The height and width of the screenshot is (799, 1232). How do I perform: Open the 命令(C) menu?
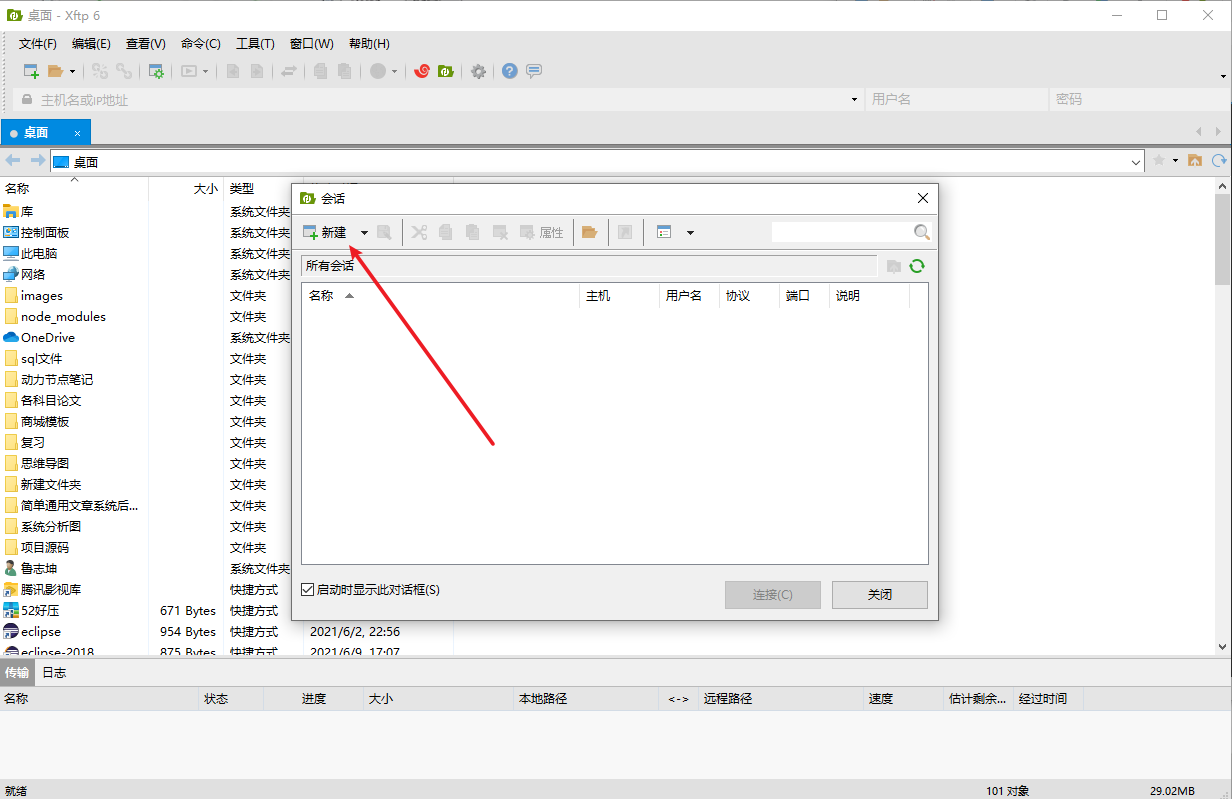pos(201,44)
